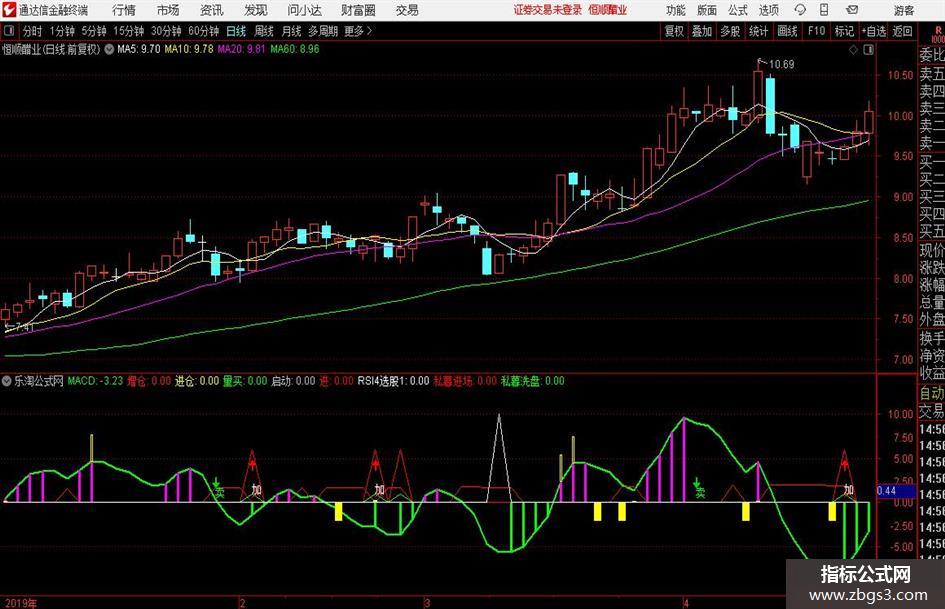
Task: Switch to 1分钟 chart period
Action: click(x=62, y=31)
